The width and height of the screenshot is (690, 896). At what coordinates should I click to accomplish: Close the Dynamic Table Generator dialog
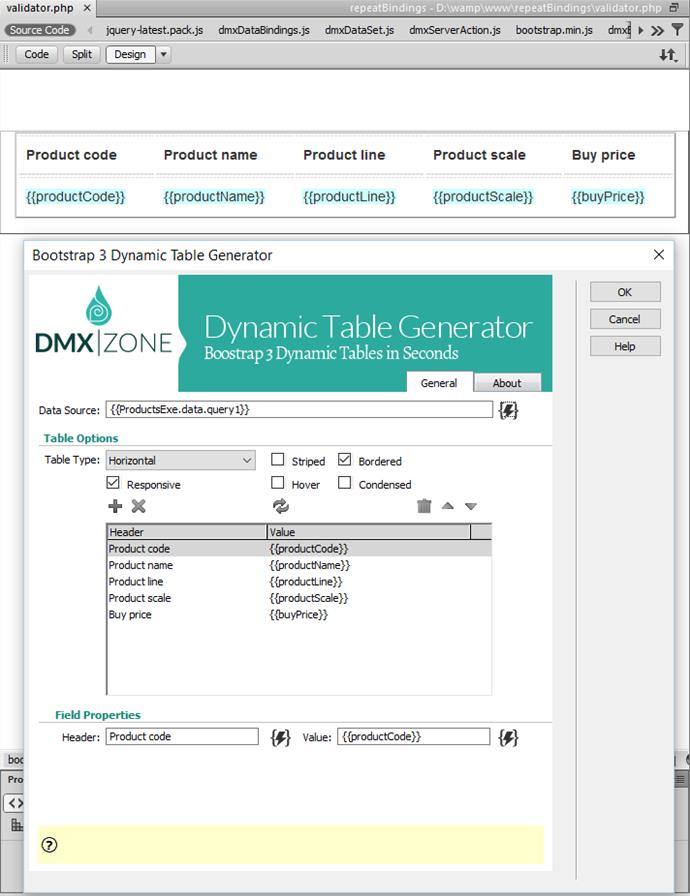point(659,254)
